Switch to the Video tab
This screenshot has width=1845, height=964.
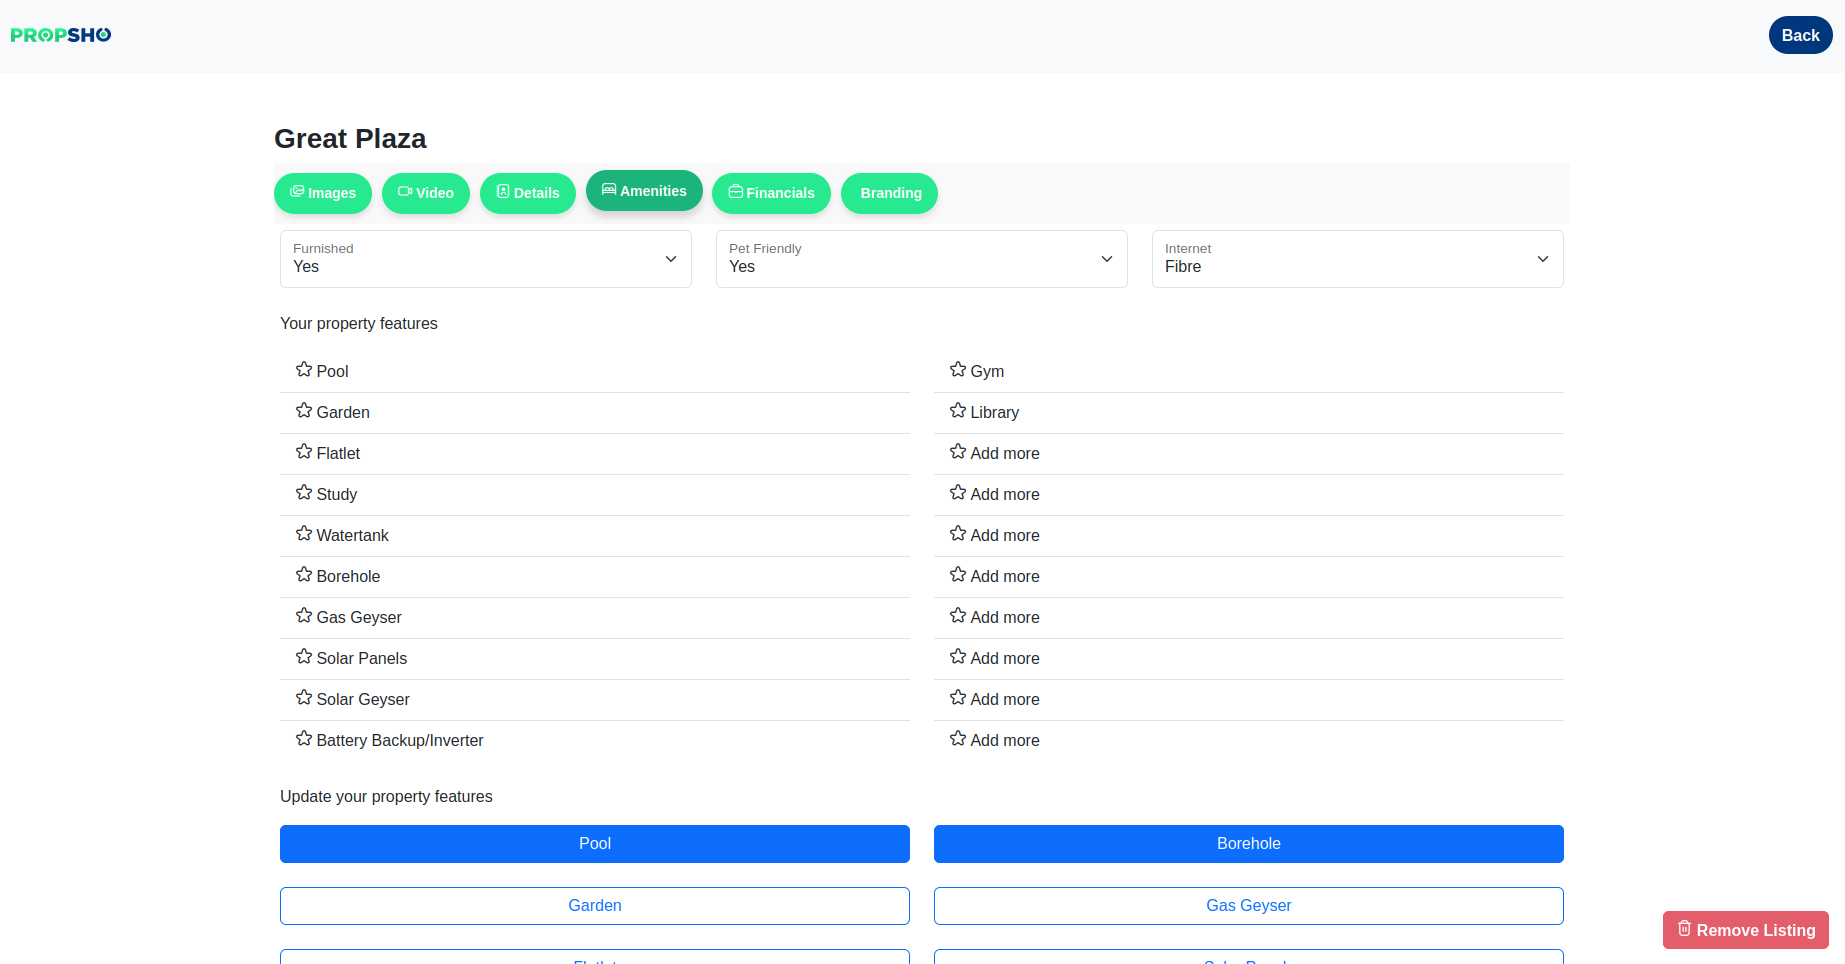tap(426, 193)
